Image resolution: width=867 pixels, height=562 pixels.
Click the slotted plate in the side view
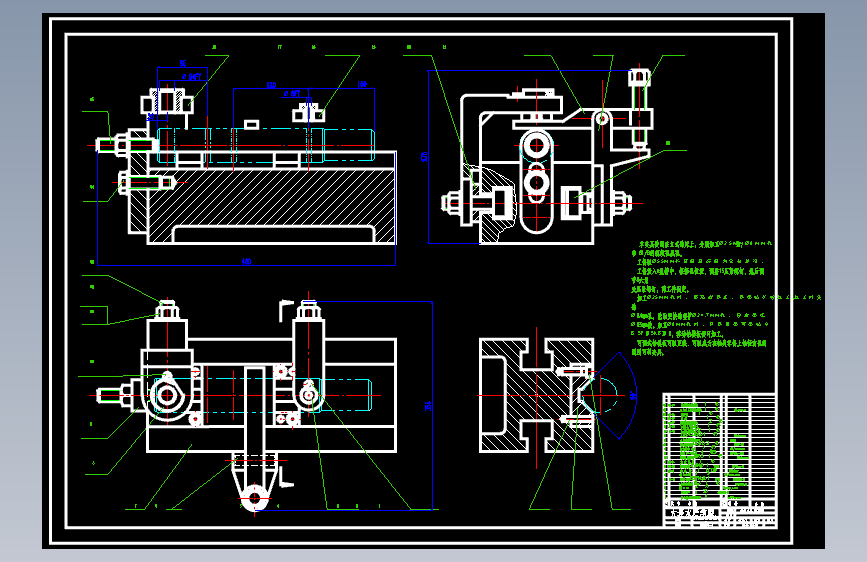pos(536,181)
